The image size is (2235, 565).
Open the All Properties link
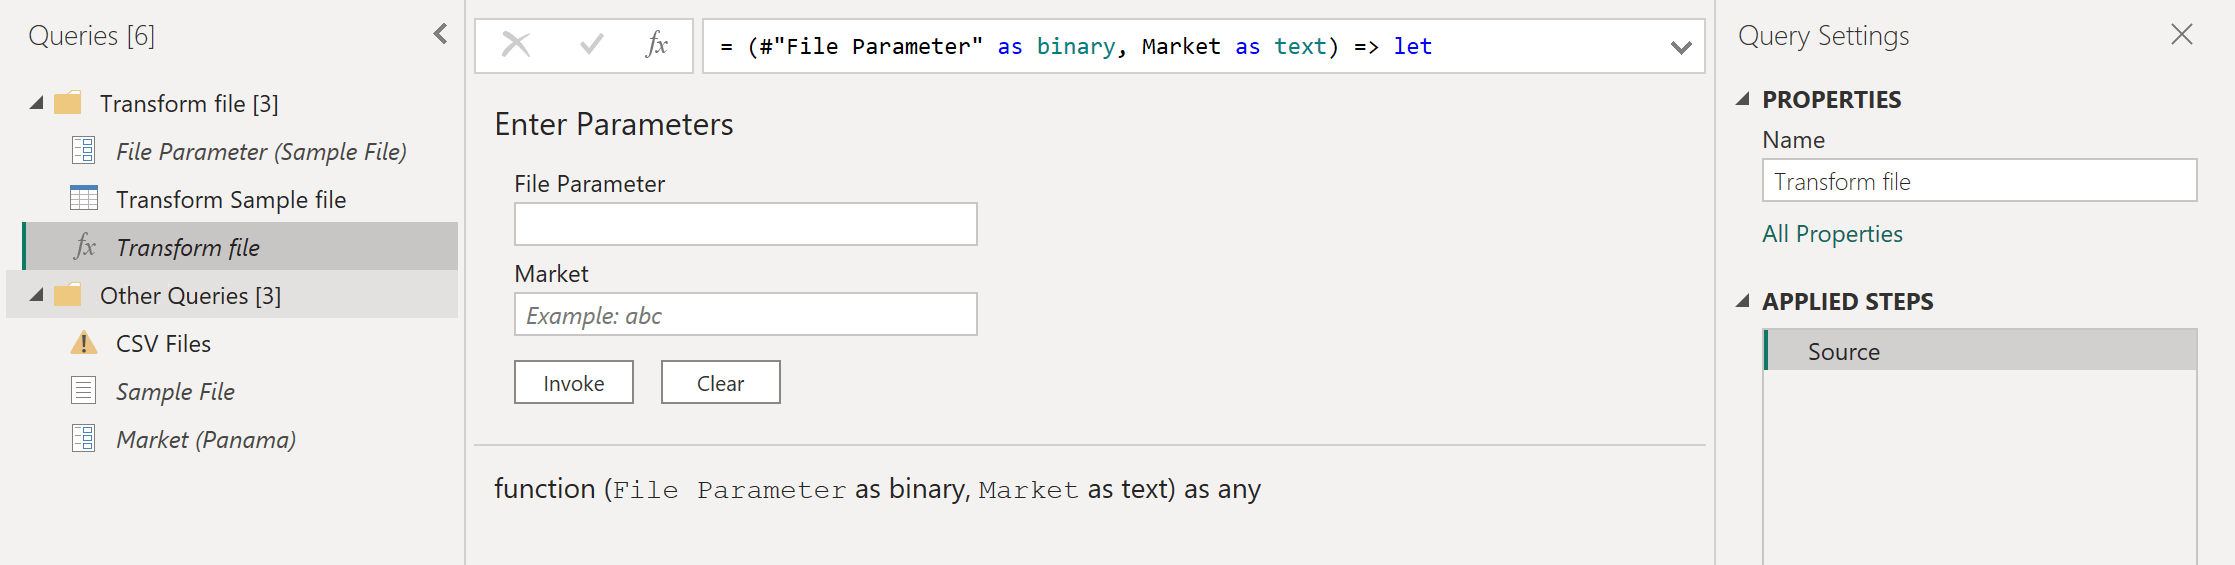pos(1832,234)
